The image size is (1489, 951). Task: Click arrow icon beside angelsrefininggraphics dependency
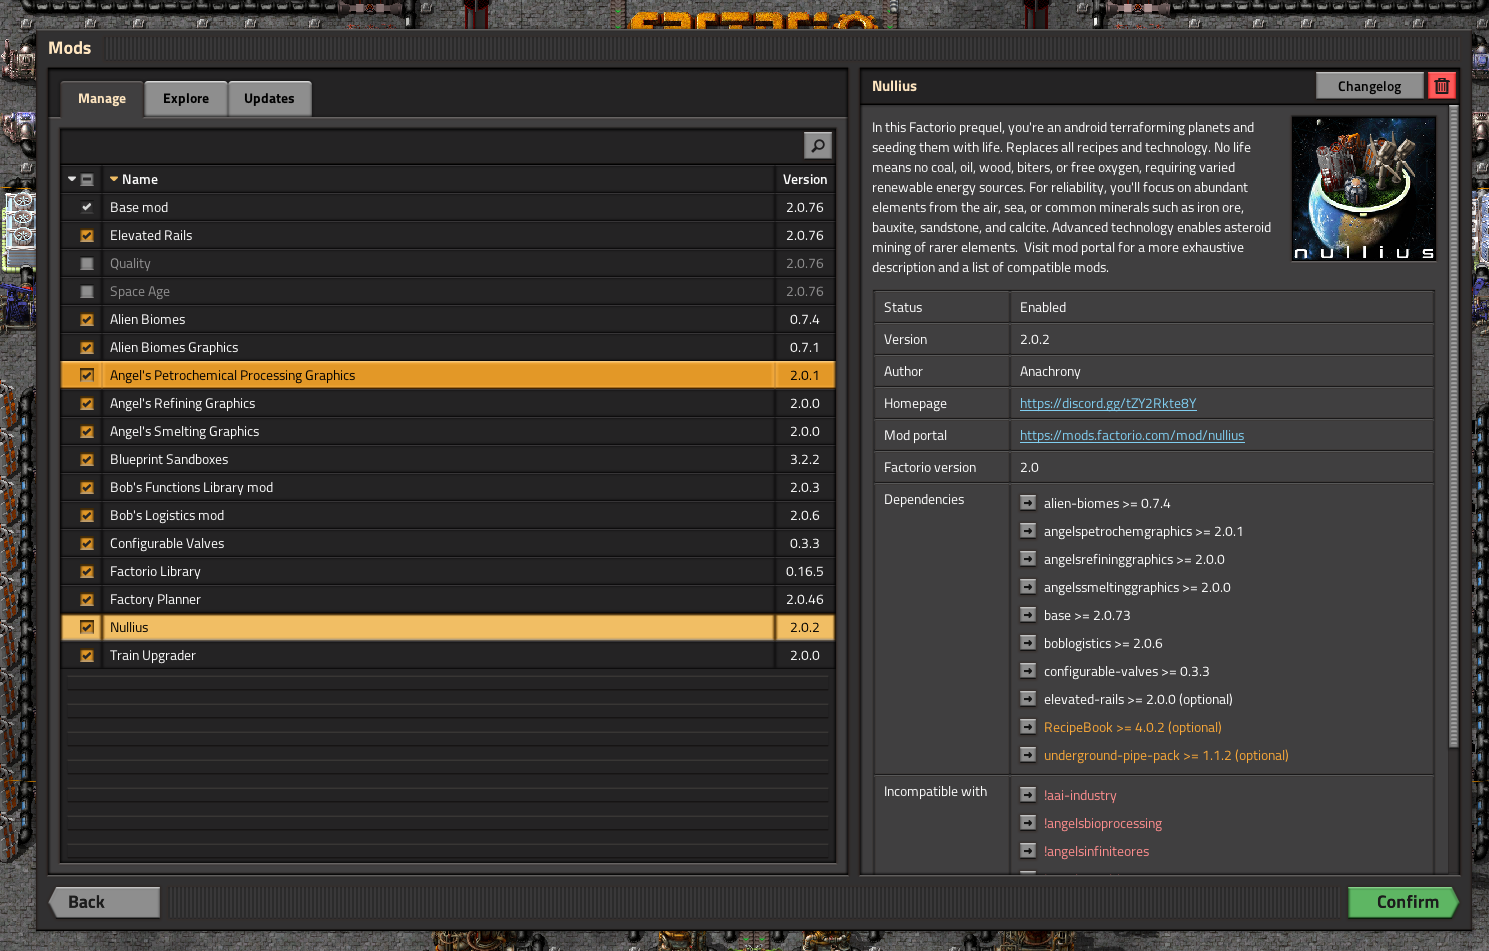pyautogui.click(x=1028, y=559)
